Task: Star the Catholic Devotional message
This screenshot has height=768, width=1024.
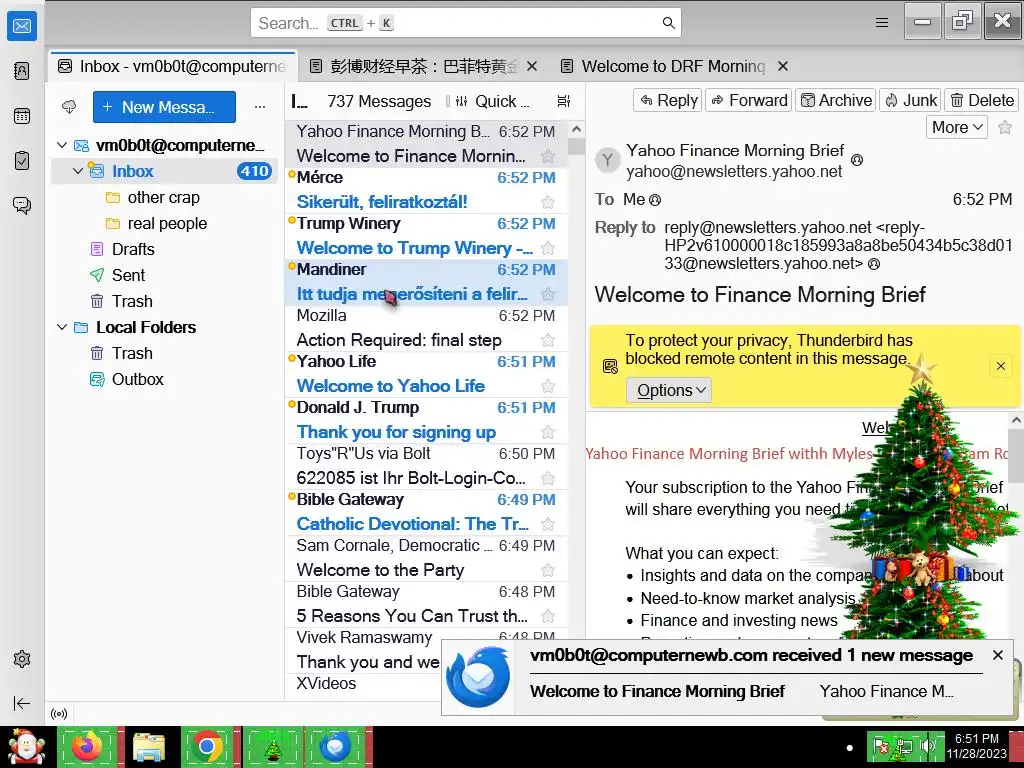Action: point(548,524)
